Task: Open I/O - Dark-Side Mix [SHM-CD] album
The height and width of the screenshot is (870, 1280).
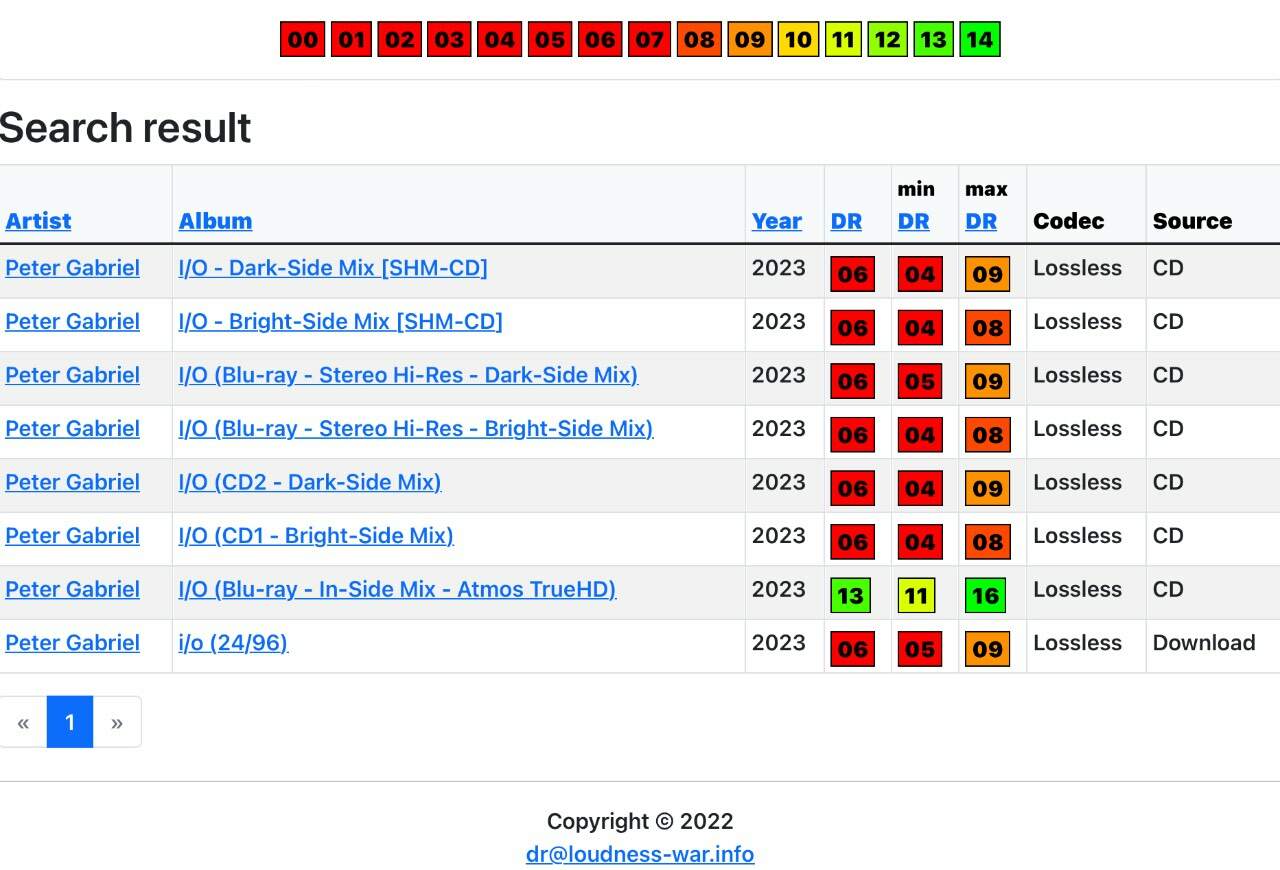Action: 333,268
